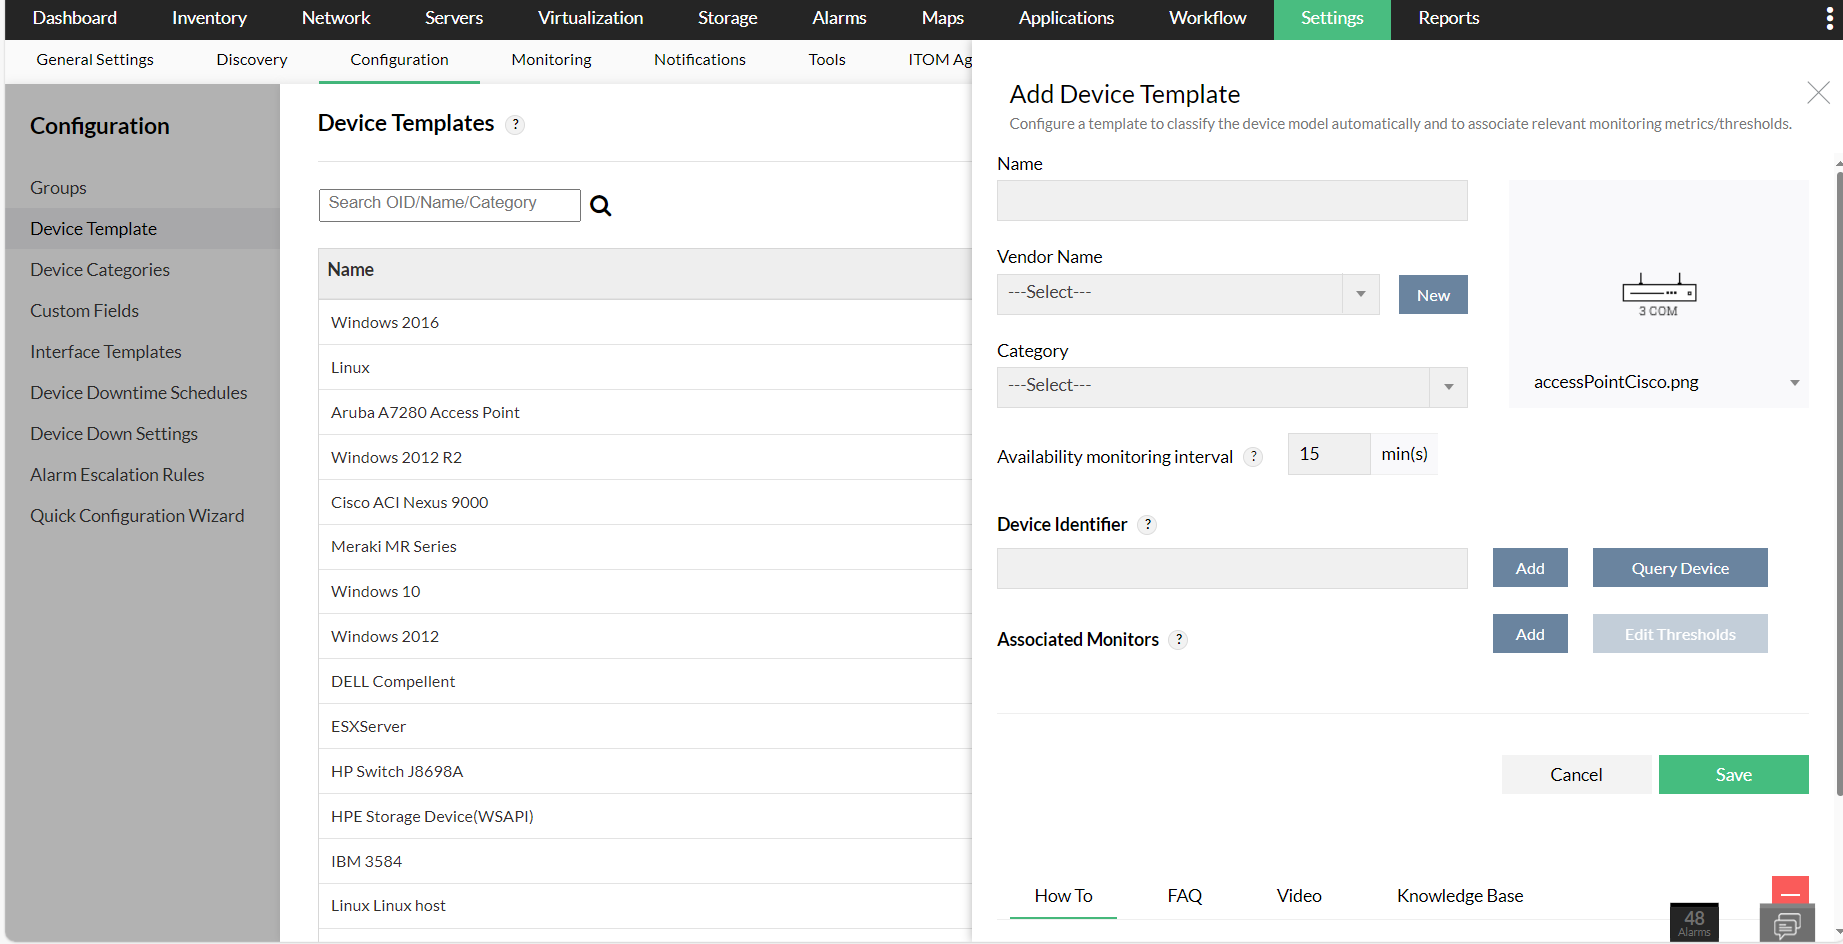This screenshot has height=944, width=1843.
Task: Switch to the Reports menu
Action: [1448, 18]
